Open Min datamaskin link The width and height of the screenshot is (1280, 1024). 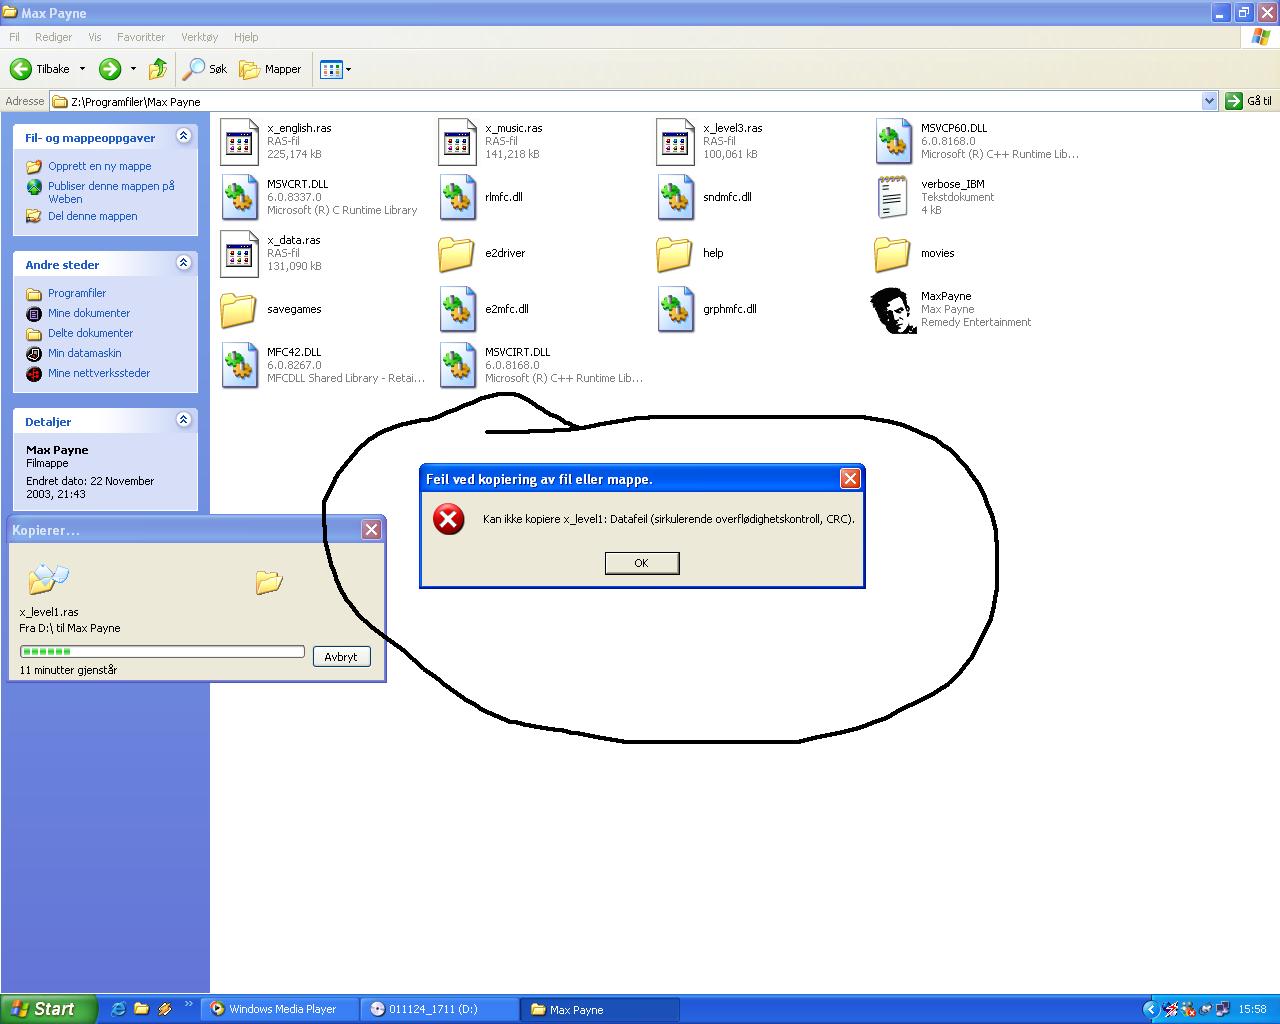[x=85, y=353]
